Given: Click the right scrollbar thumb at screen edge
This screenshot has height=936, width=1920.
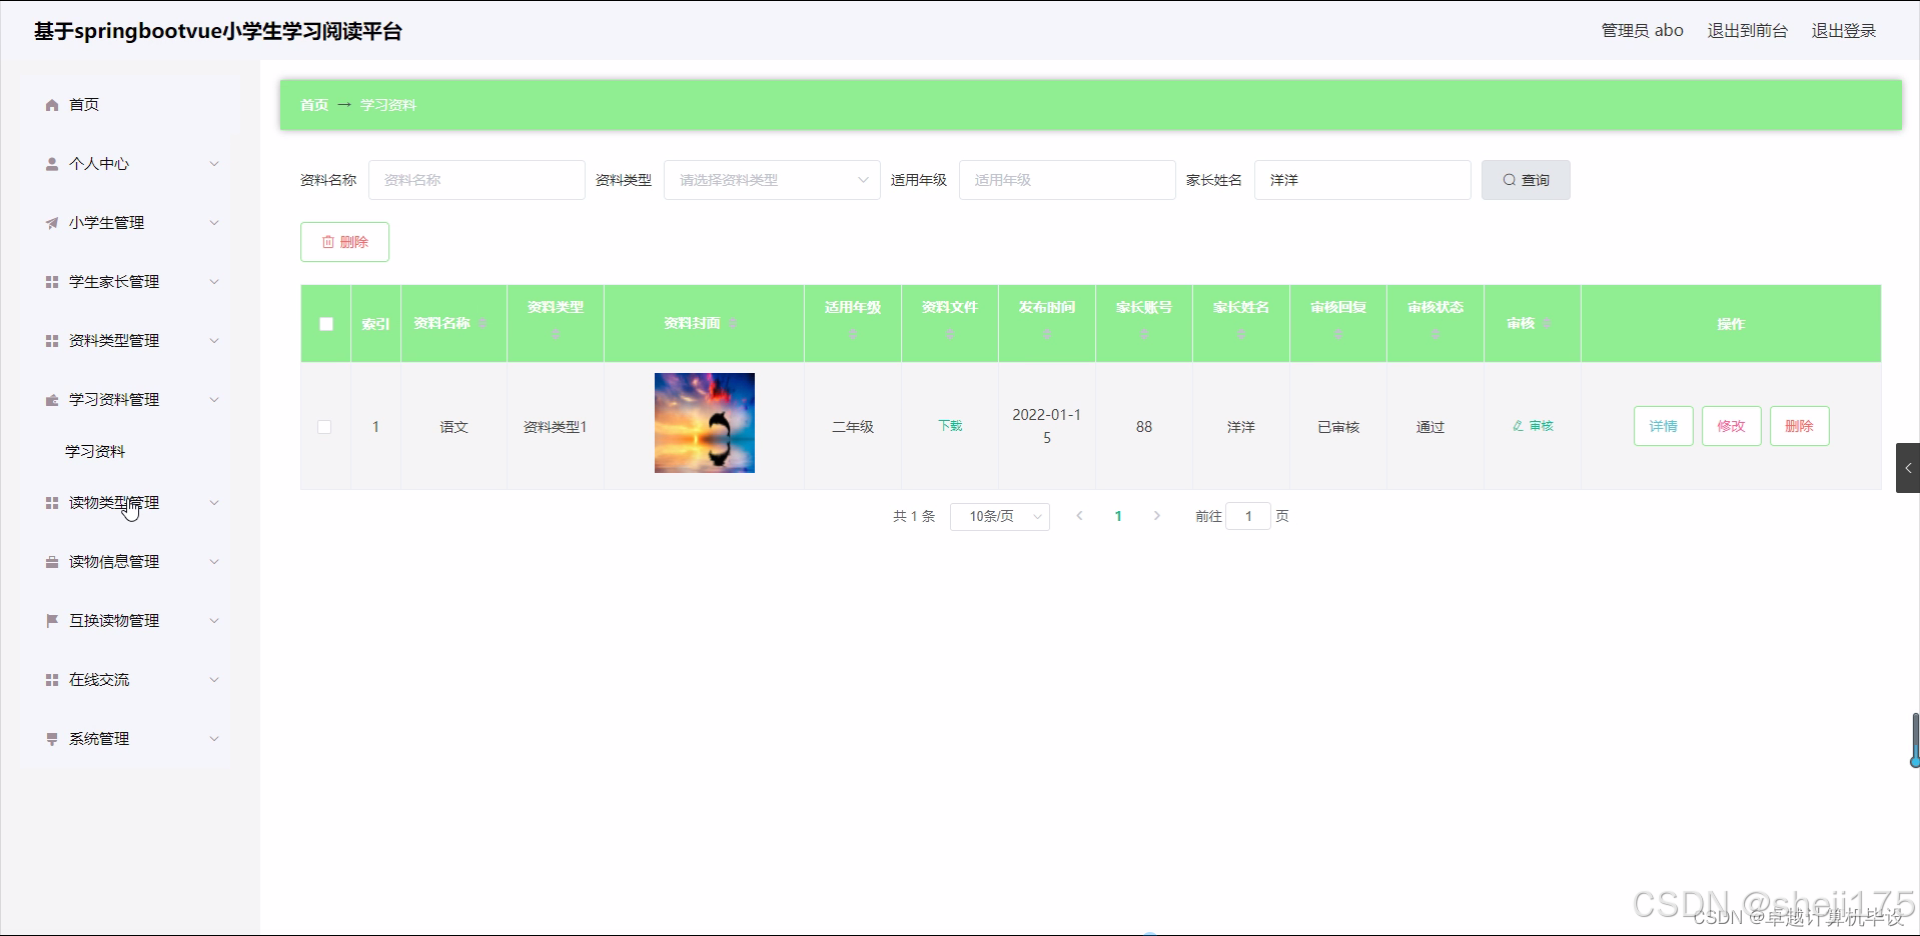Looking at the screenshot, I should 1913,740.
